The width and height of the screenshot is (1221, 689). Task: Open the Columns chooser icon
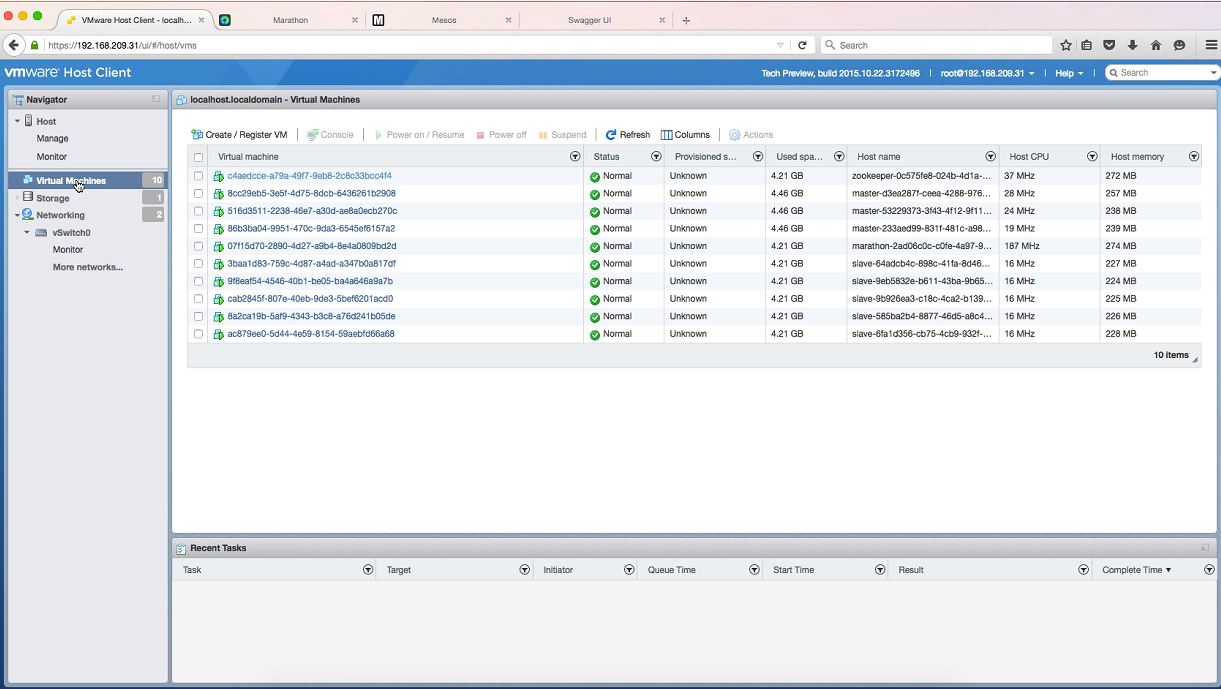tap(667, 135)
